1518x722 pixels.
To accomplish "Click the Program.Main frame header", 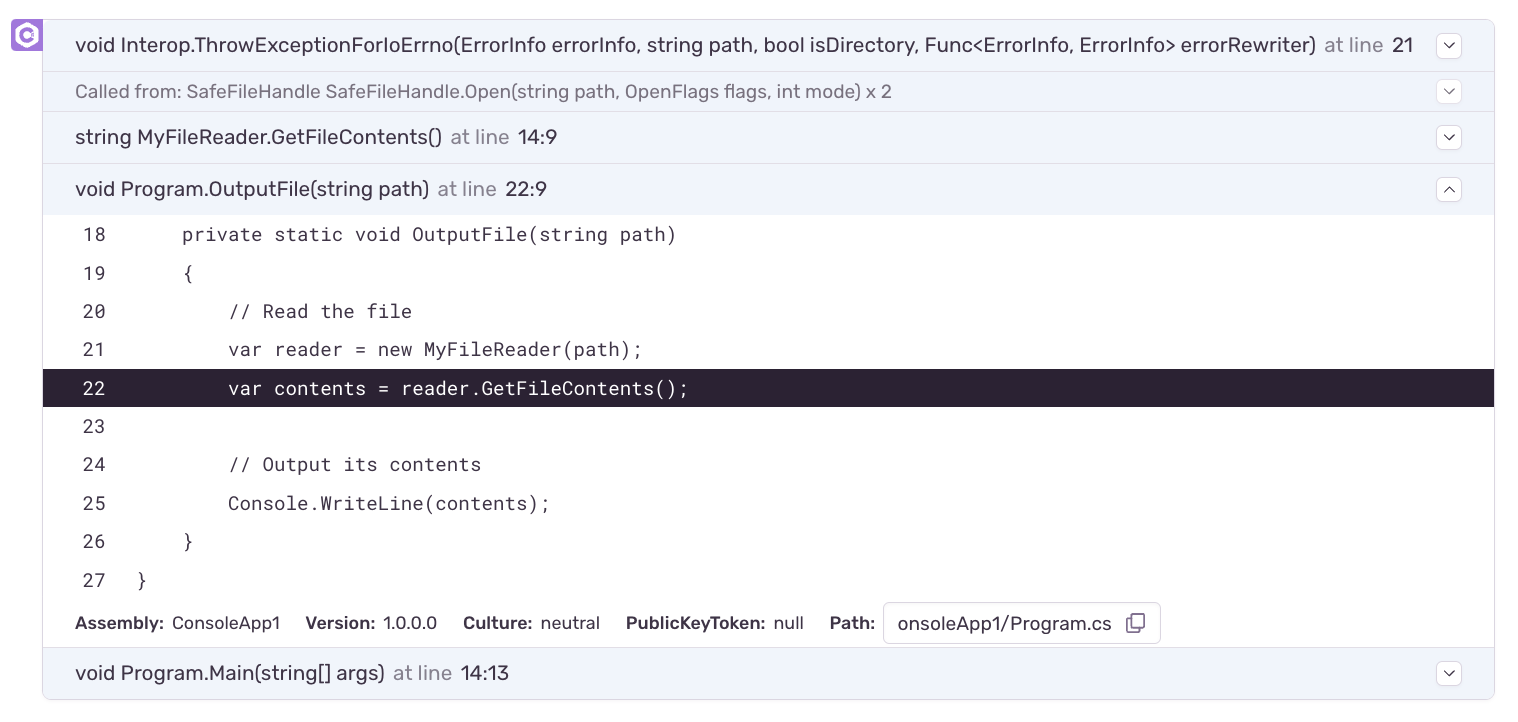I will (229, 673).
